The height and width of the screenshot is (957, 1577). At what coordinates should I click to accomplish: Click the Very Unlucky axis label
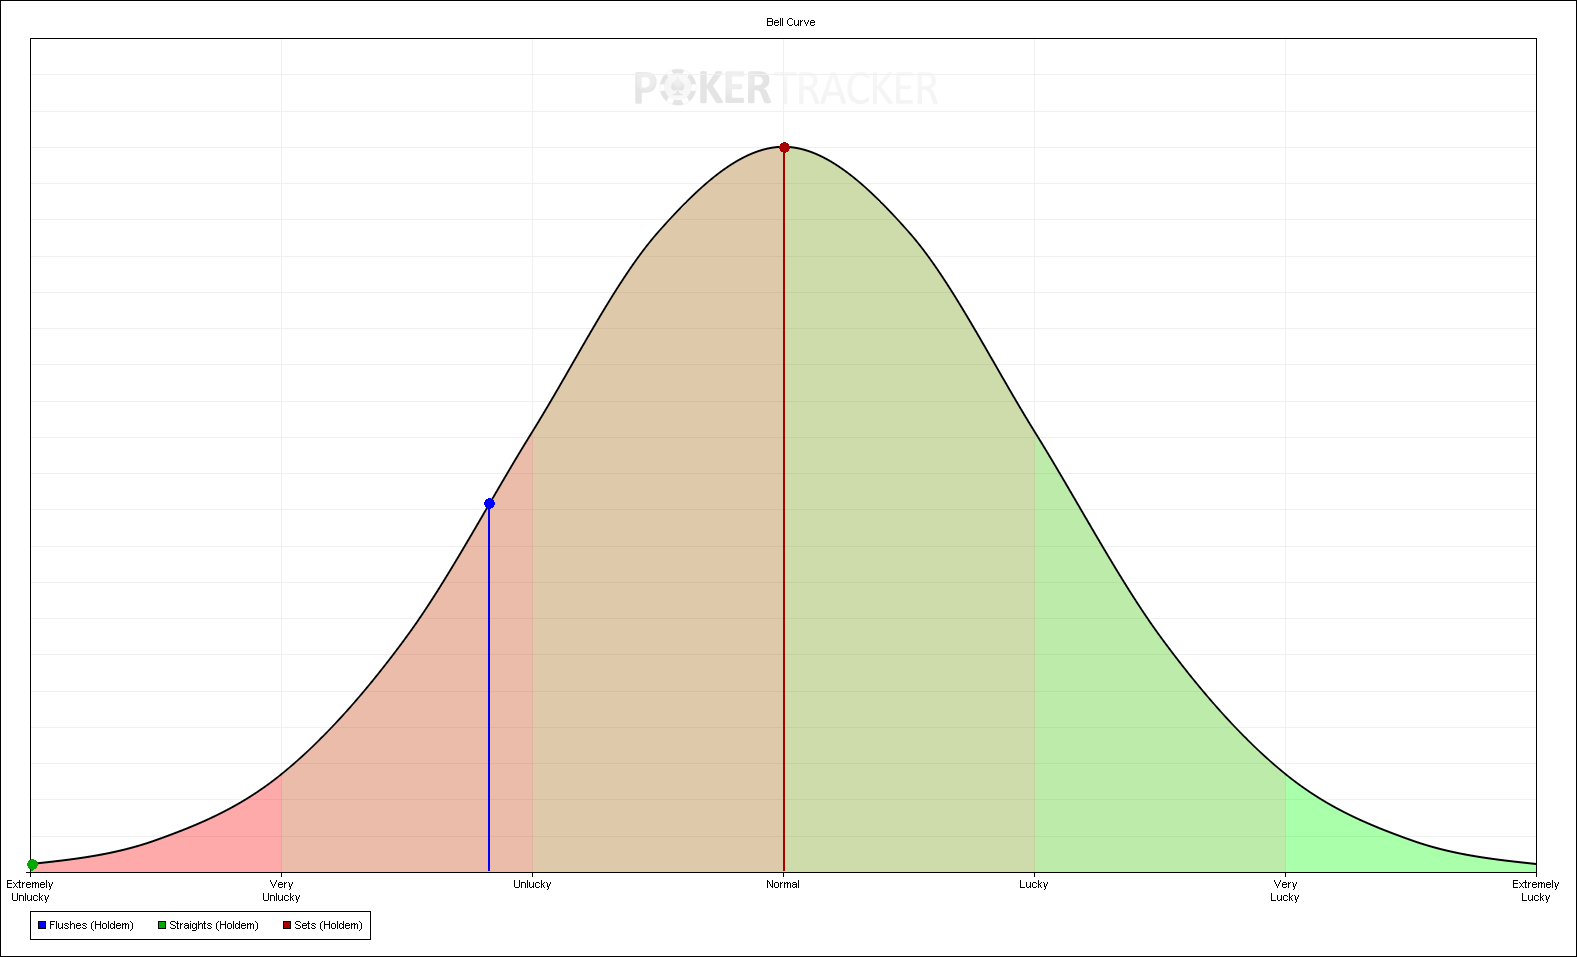tap(281, 890)
